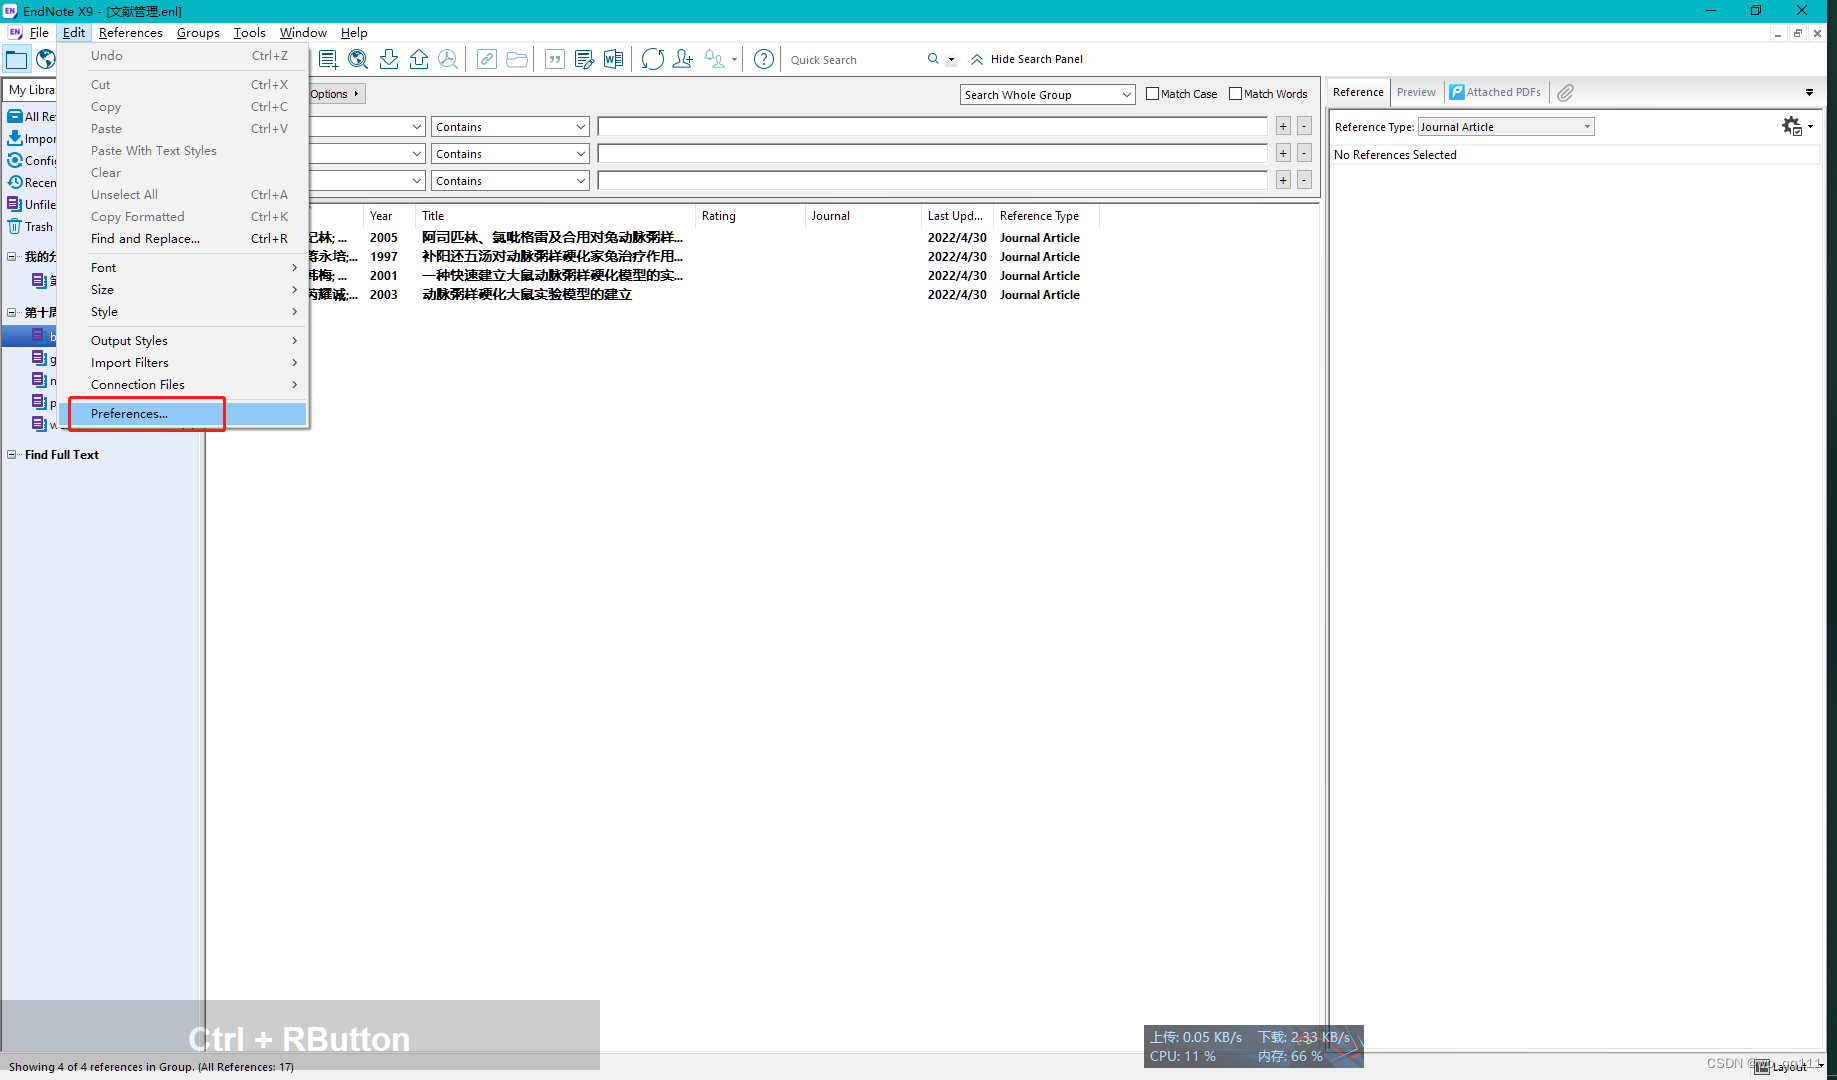The width and height of the screenshot is (1837, 1080).
Task: Click the Export upload-arrow icon
Action: tap(419, 59)
